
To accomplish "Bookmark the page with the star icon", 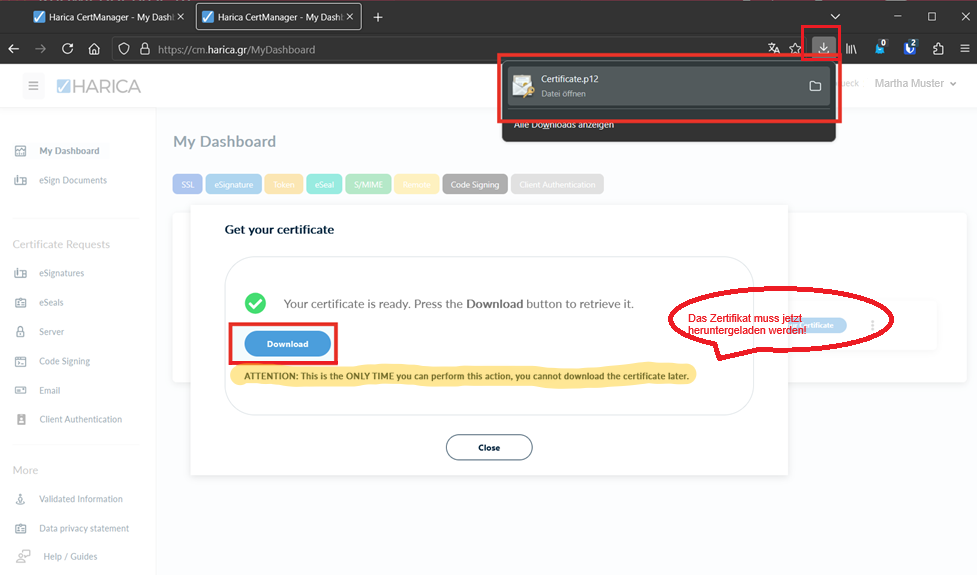I will point(795,49).
